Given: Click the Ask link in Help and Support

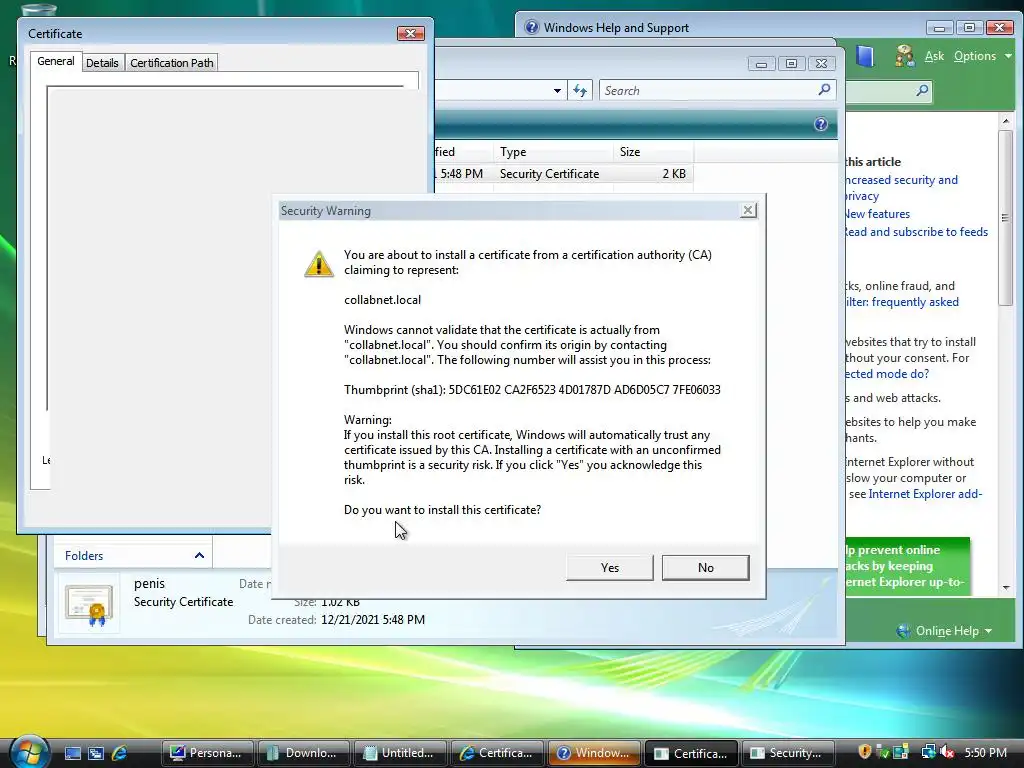Looking at the screenshot, I should point(934,56).
